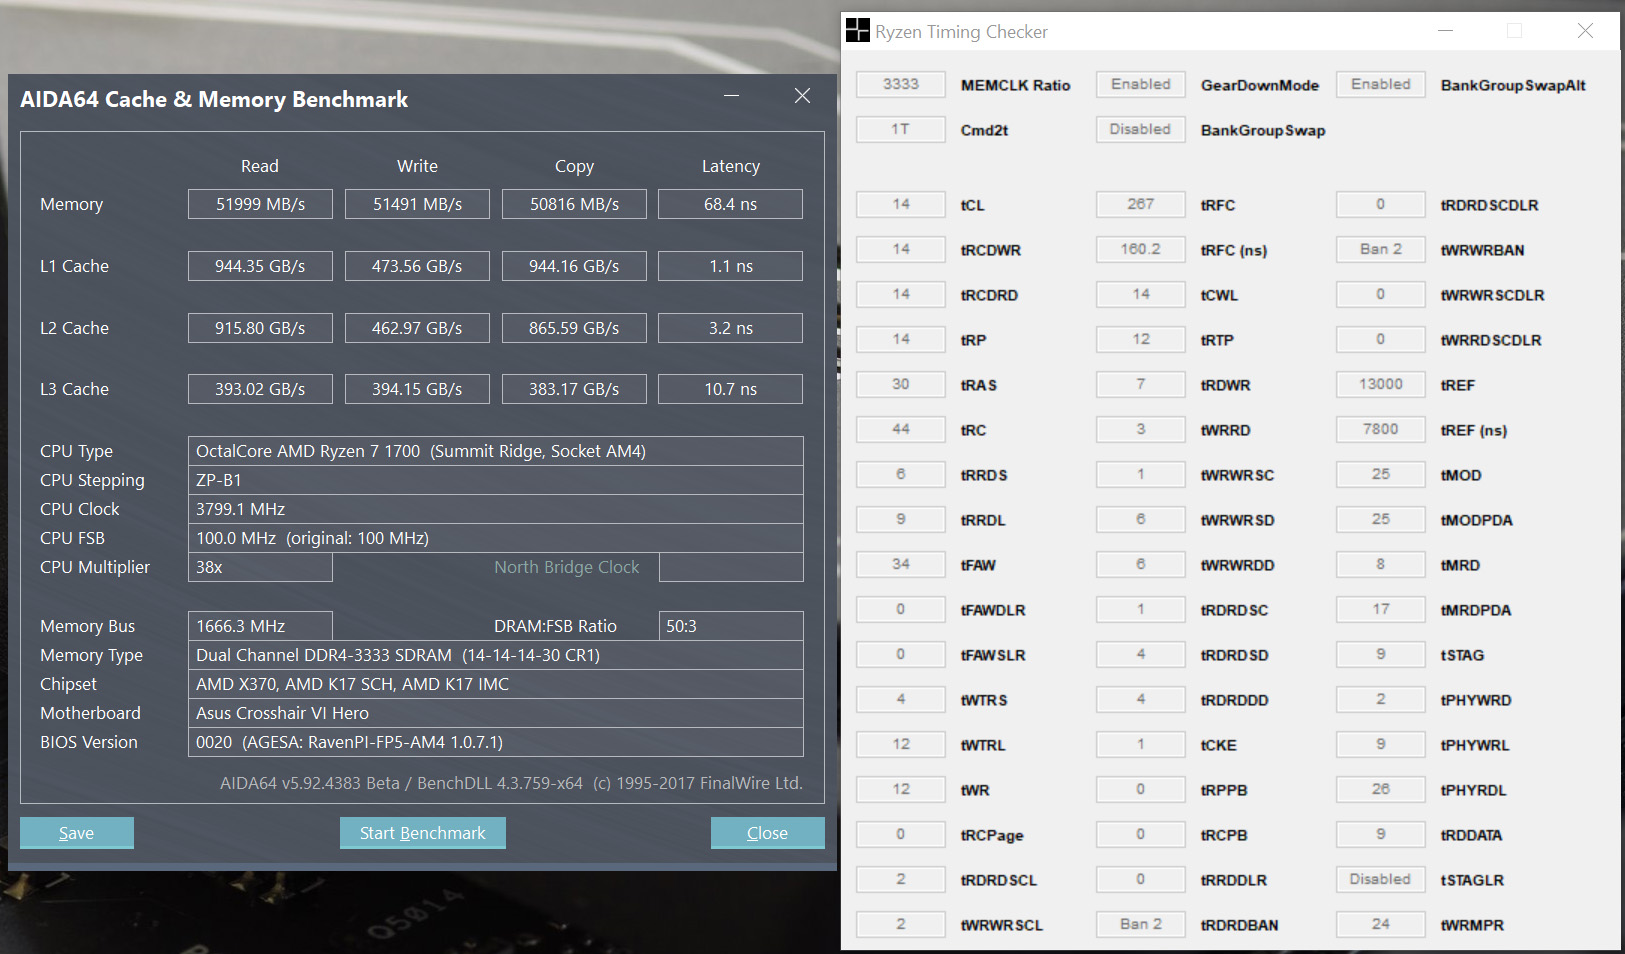Click the Chipset field AMD X370

(x=495, y=684)
